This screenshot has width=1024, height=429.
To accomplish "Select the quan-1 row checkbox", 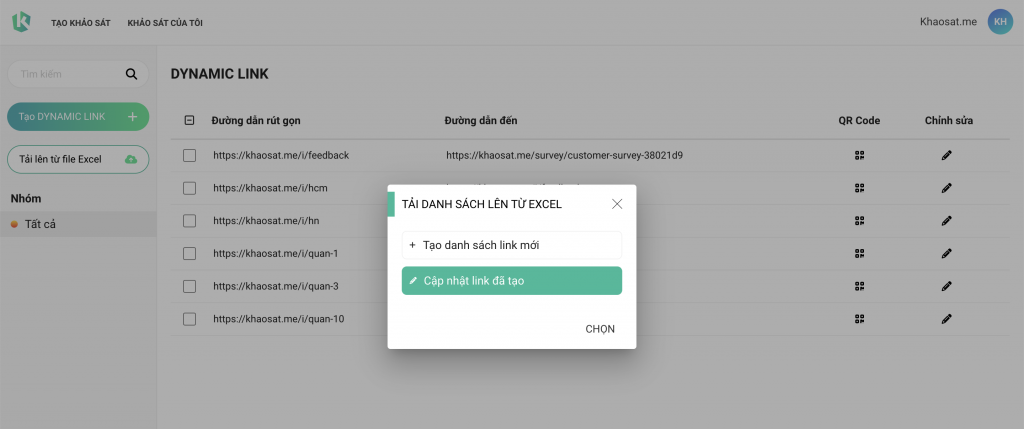I will pyautogui.click(x=189, y=253).
